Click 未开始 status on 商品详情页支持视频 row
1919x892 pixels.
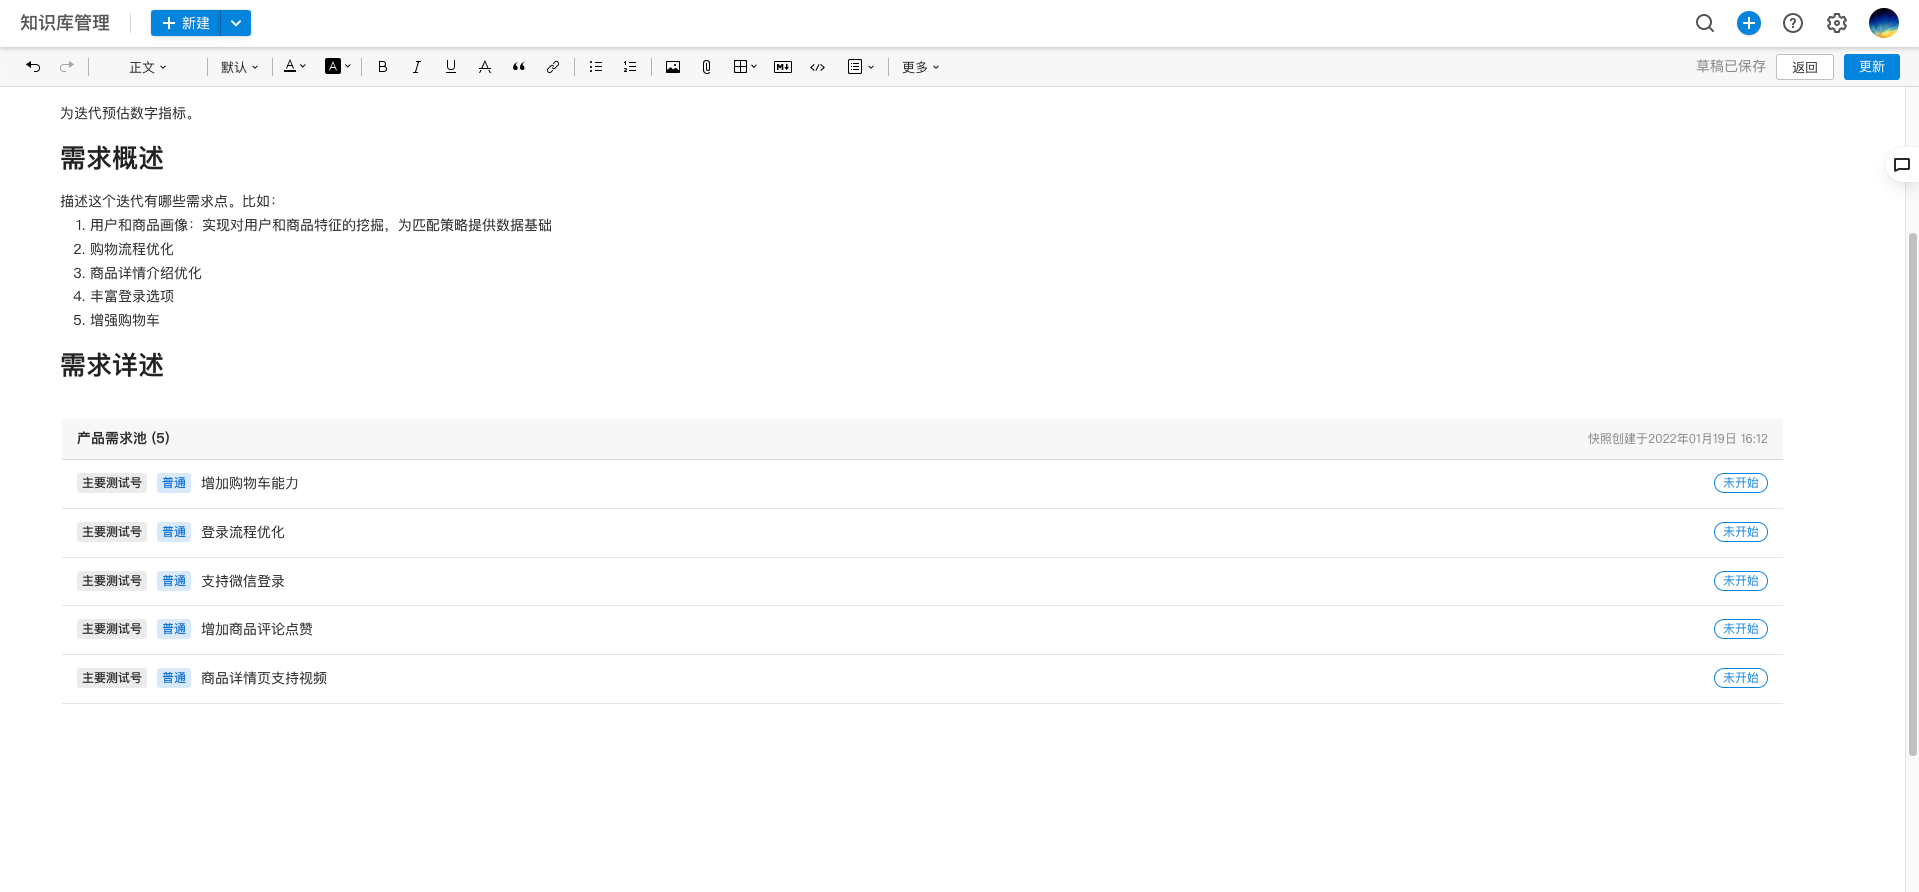pyautogui.click(x=1741, y=678)
